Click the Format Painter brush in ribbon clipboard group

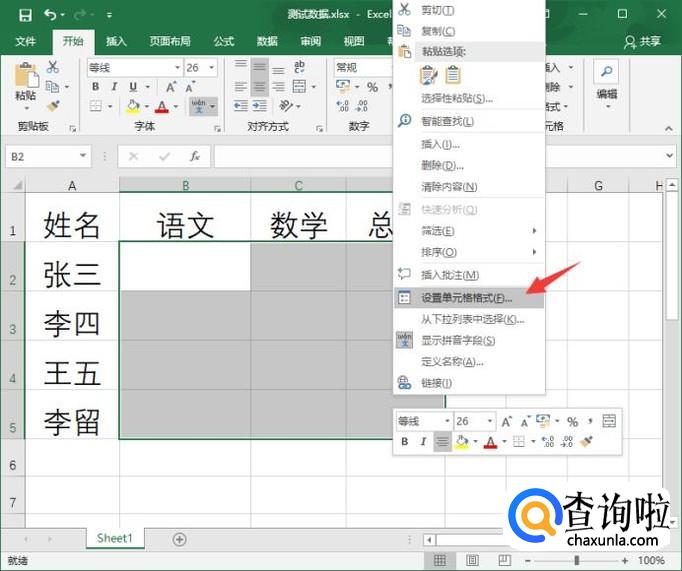click(x=52, y=105)
